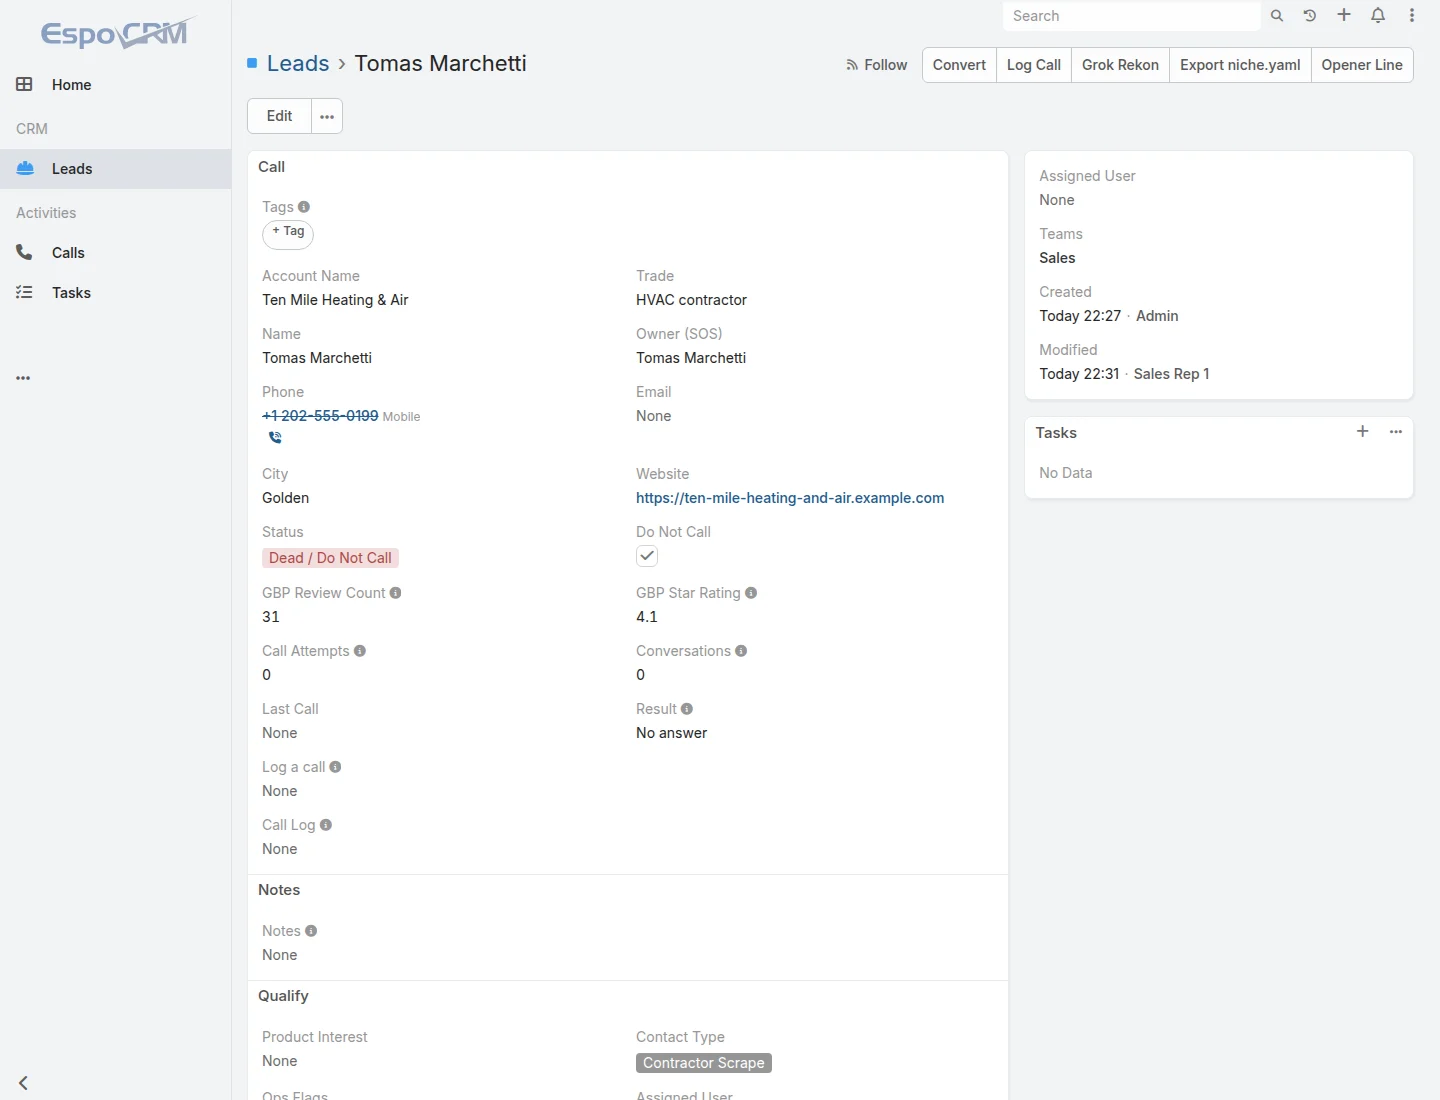This screenshot has width=1440, height=1100.
Task: Toggle the Do Not Call checkbox
Action: (x=647, y=556)
